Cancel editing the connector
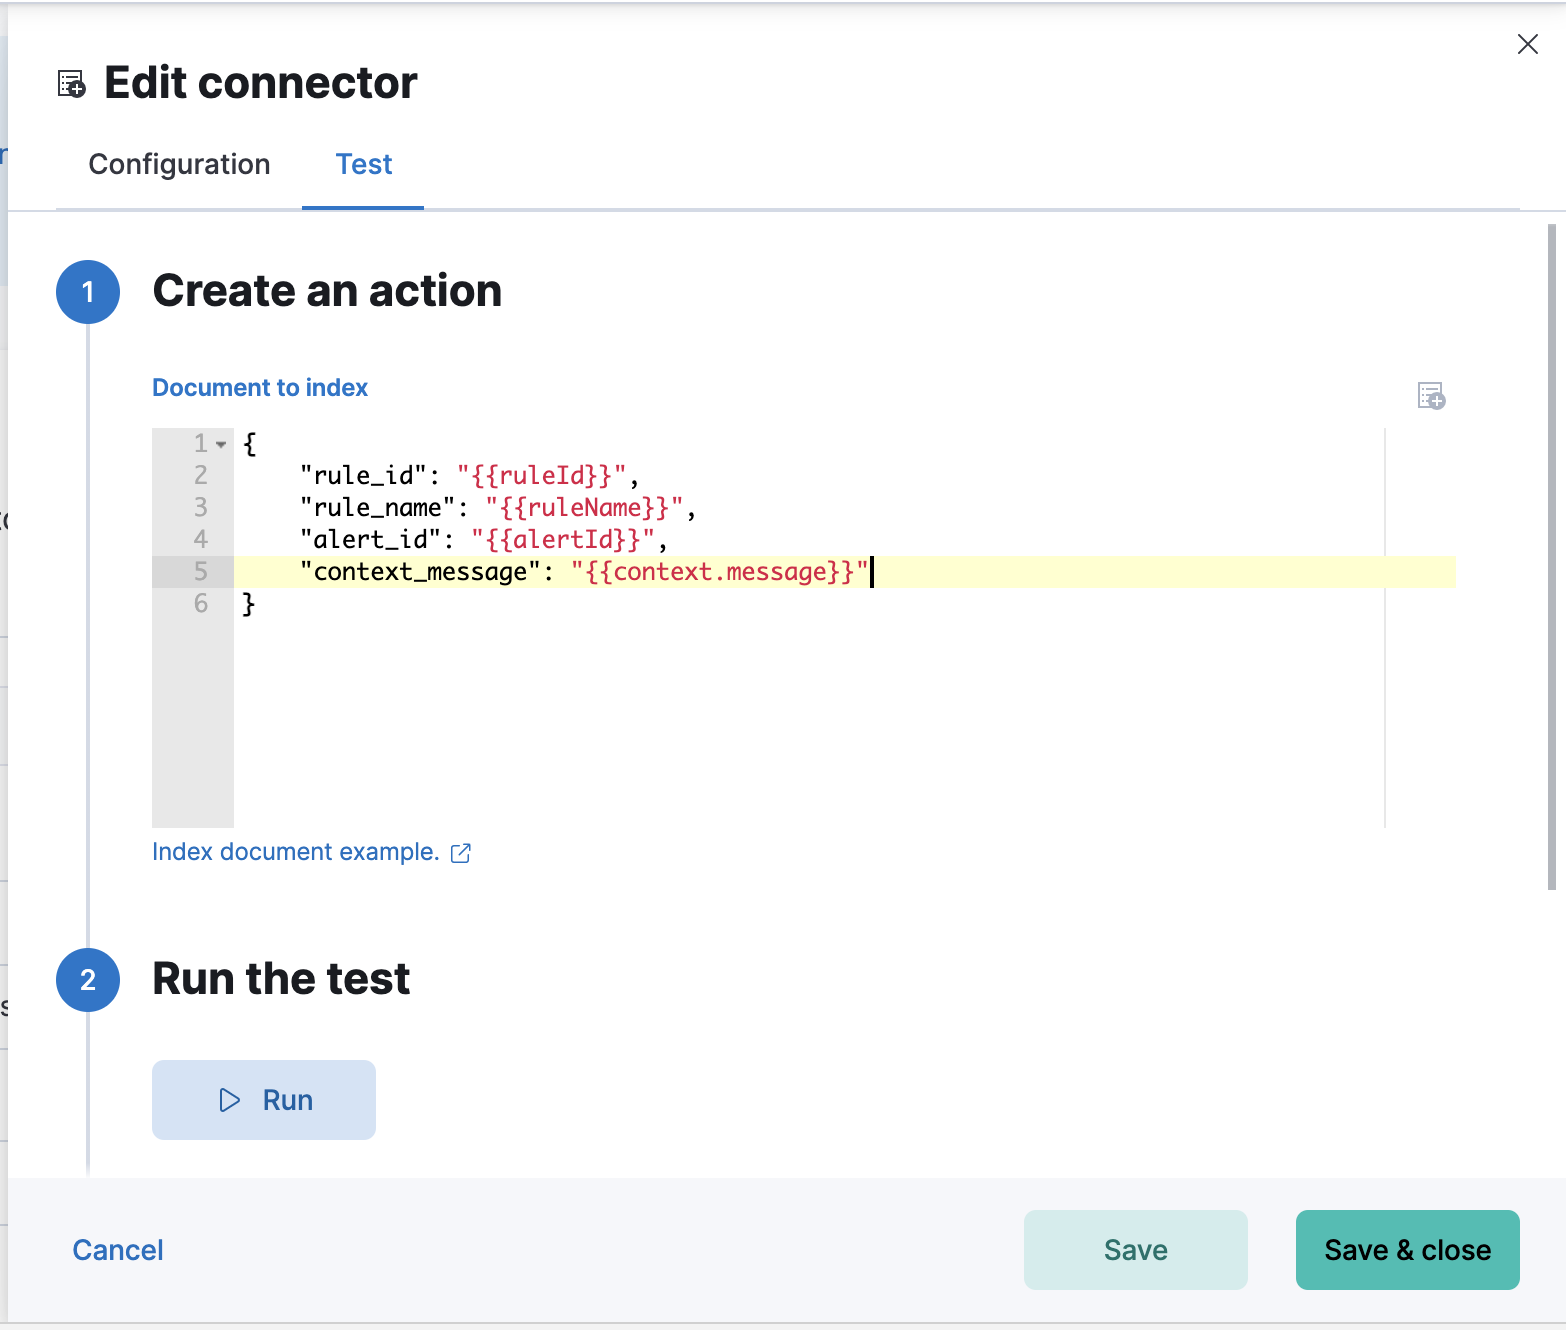Screen dimensions: 1566x1330 pyautogui.click(x=118, y=1250)
